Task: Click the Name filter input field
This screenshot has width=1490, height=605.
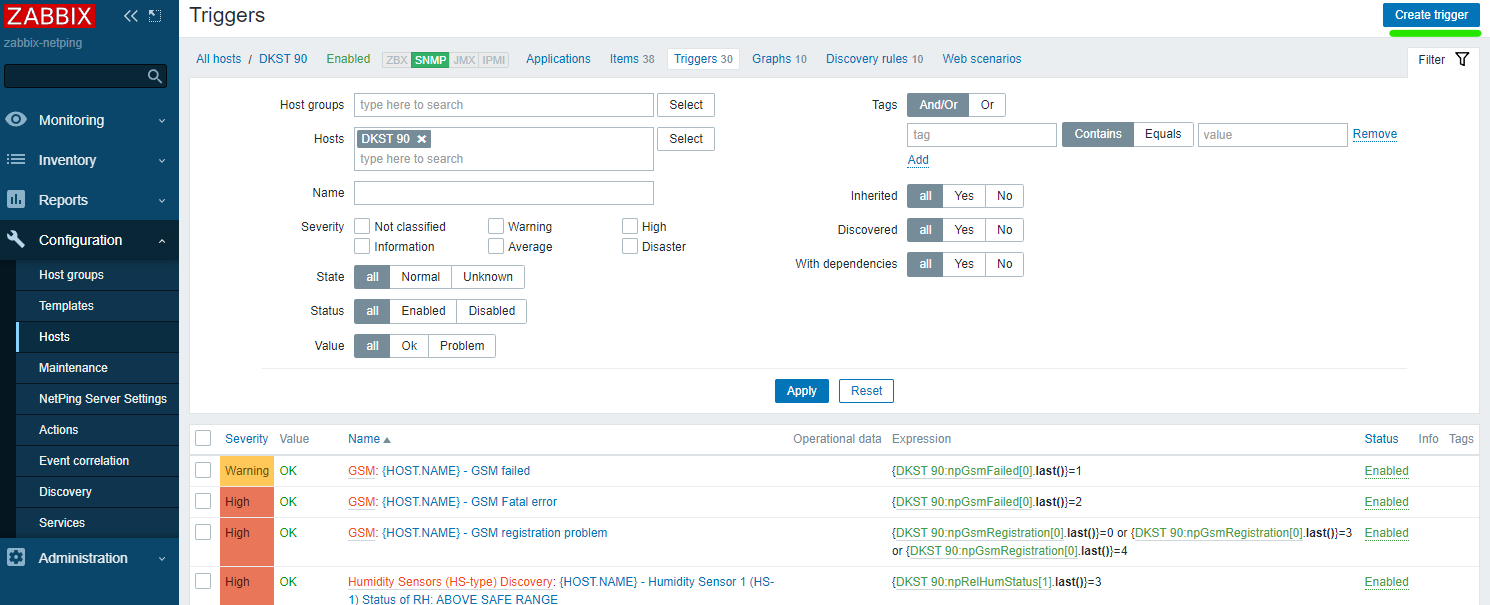Action: (x=504, y=193)
